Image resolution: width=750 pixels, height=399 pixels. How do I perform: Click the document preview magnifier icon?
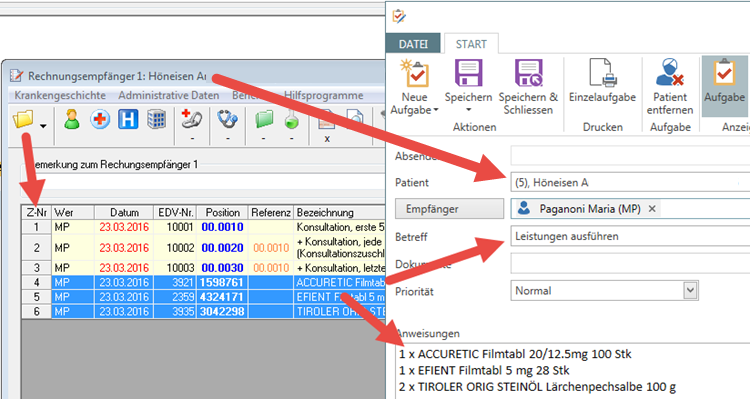(354, 119)
